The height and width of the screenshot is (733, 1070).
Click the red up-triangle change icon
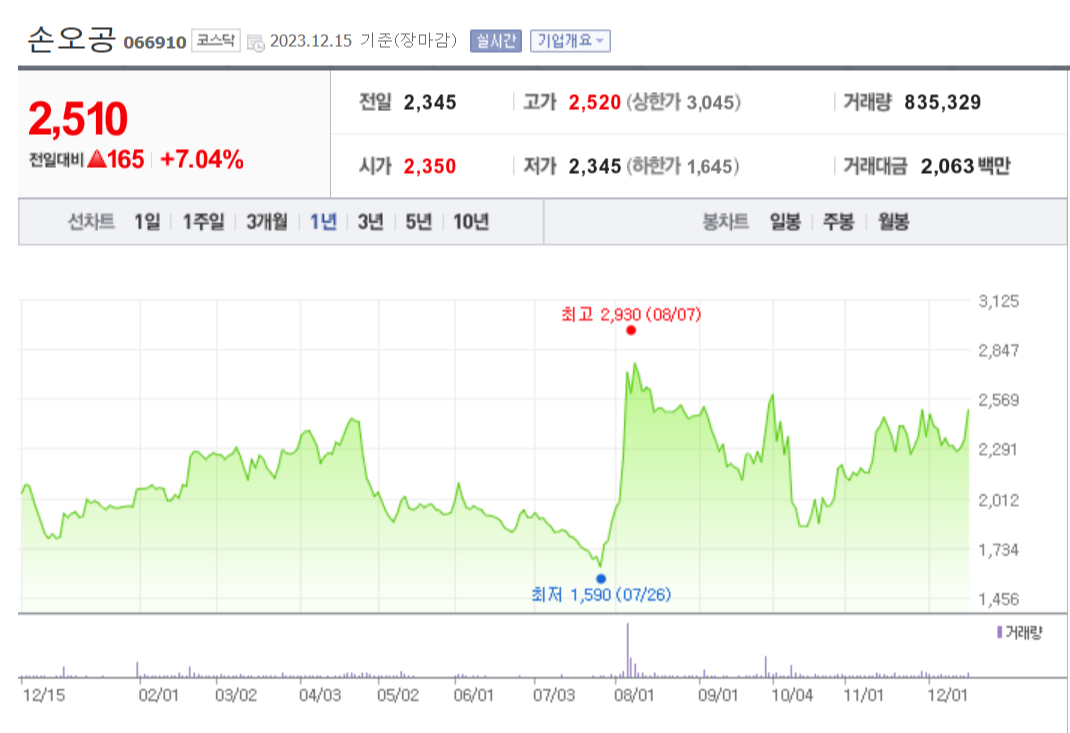pyautogui.click(x=97, y=159)
